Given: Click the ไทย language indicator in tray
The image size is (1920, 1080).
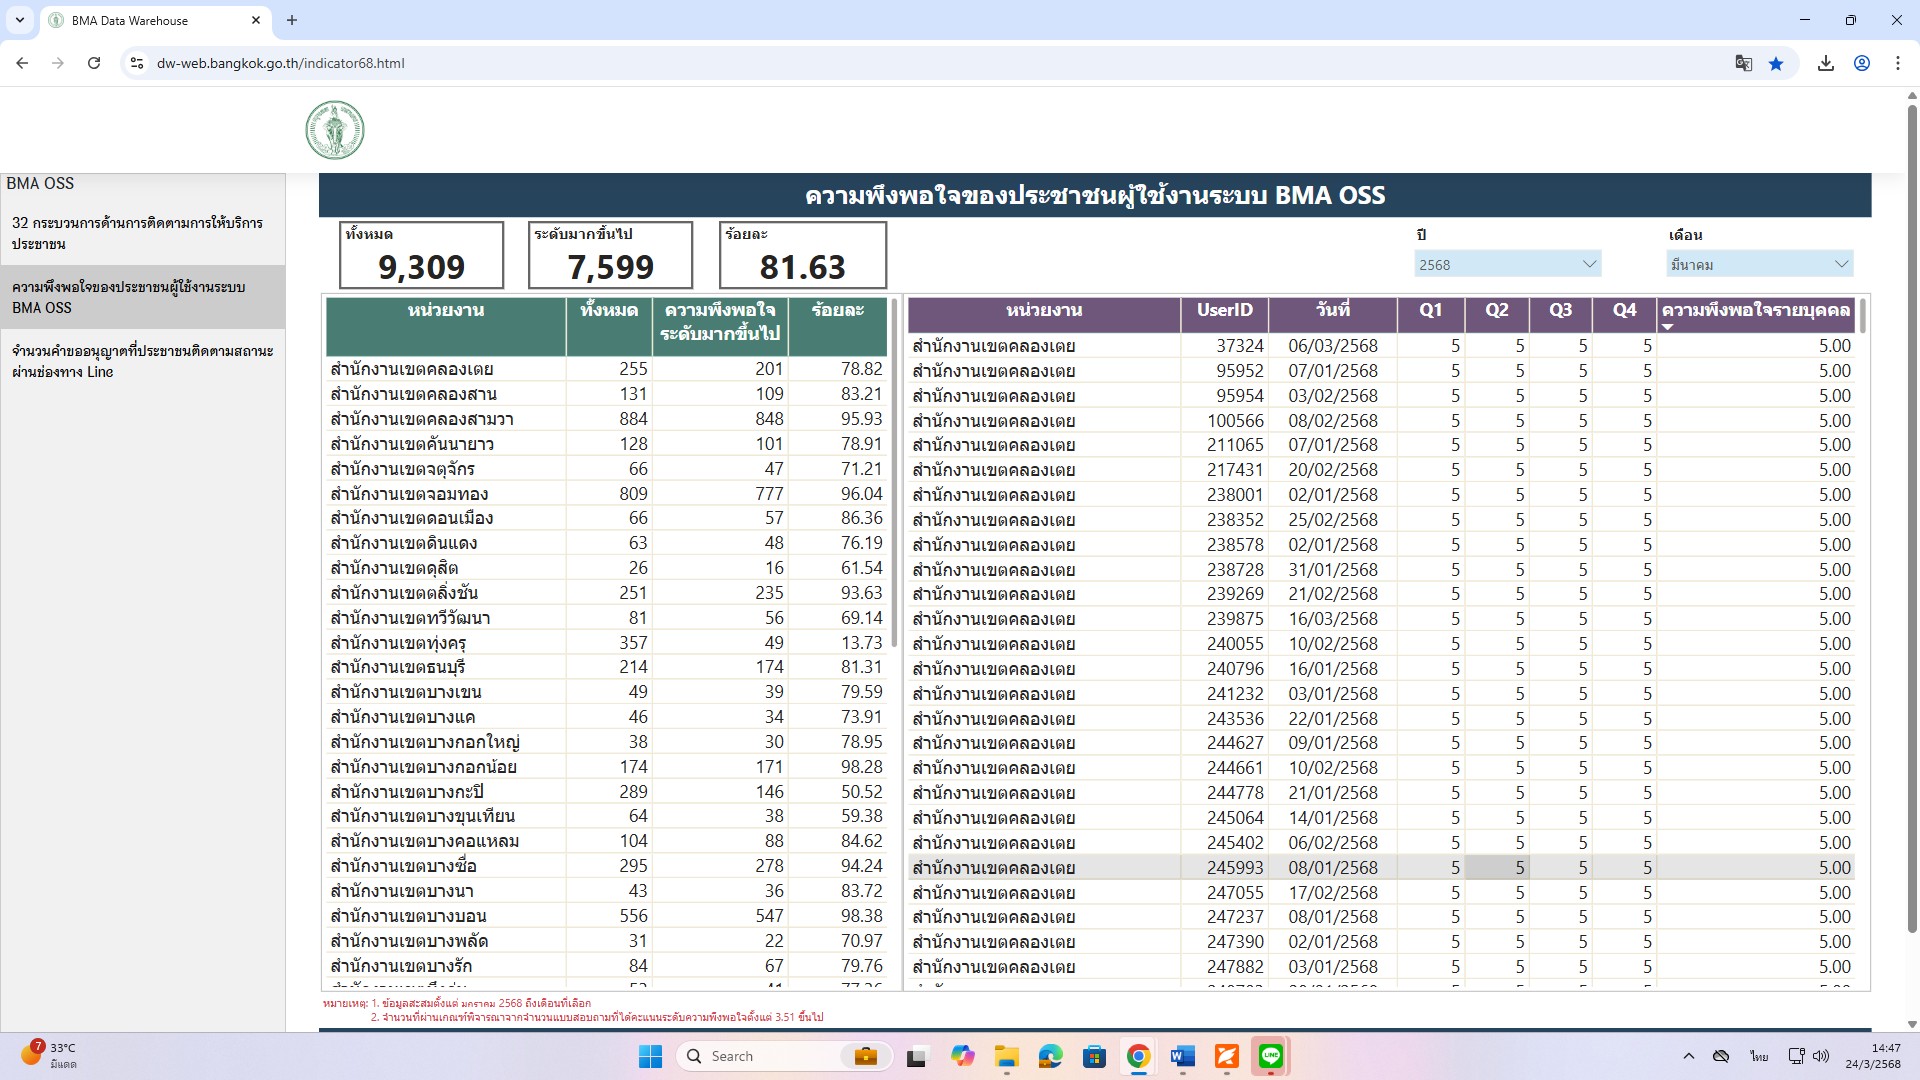Looking at the screenshot, I should point(1759,1056).
